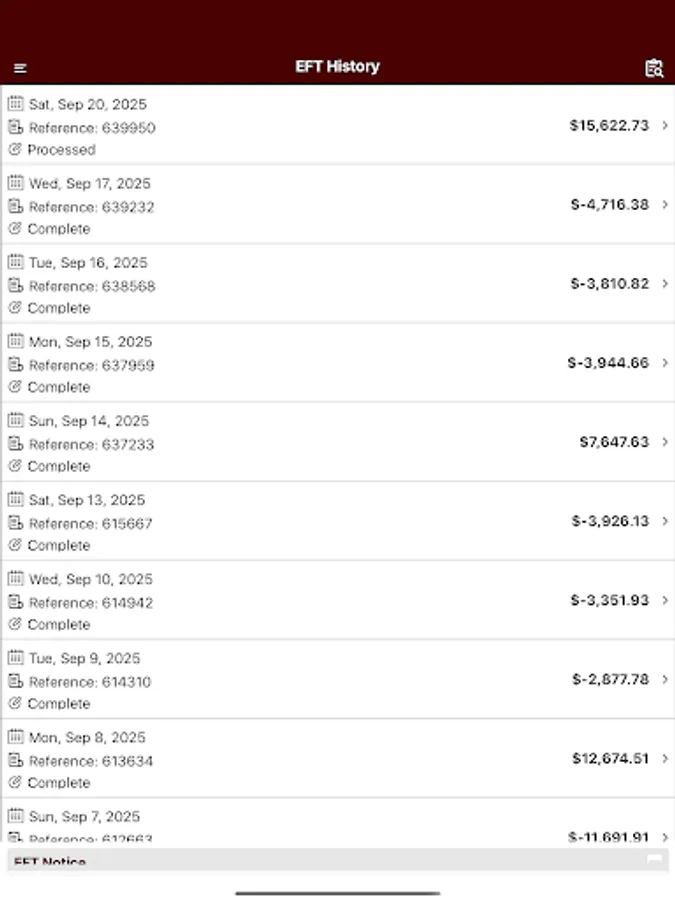
Task: Click the calendar icon on Sep 8 row
Action: click(x=14, y=737)
